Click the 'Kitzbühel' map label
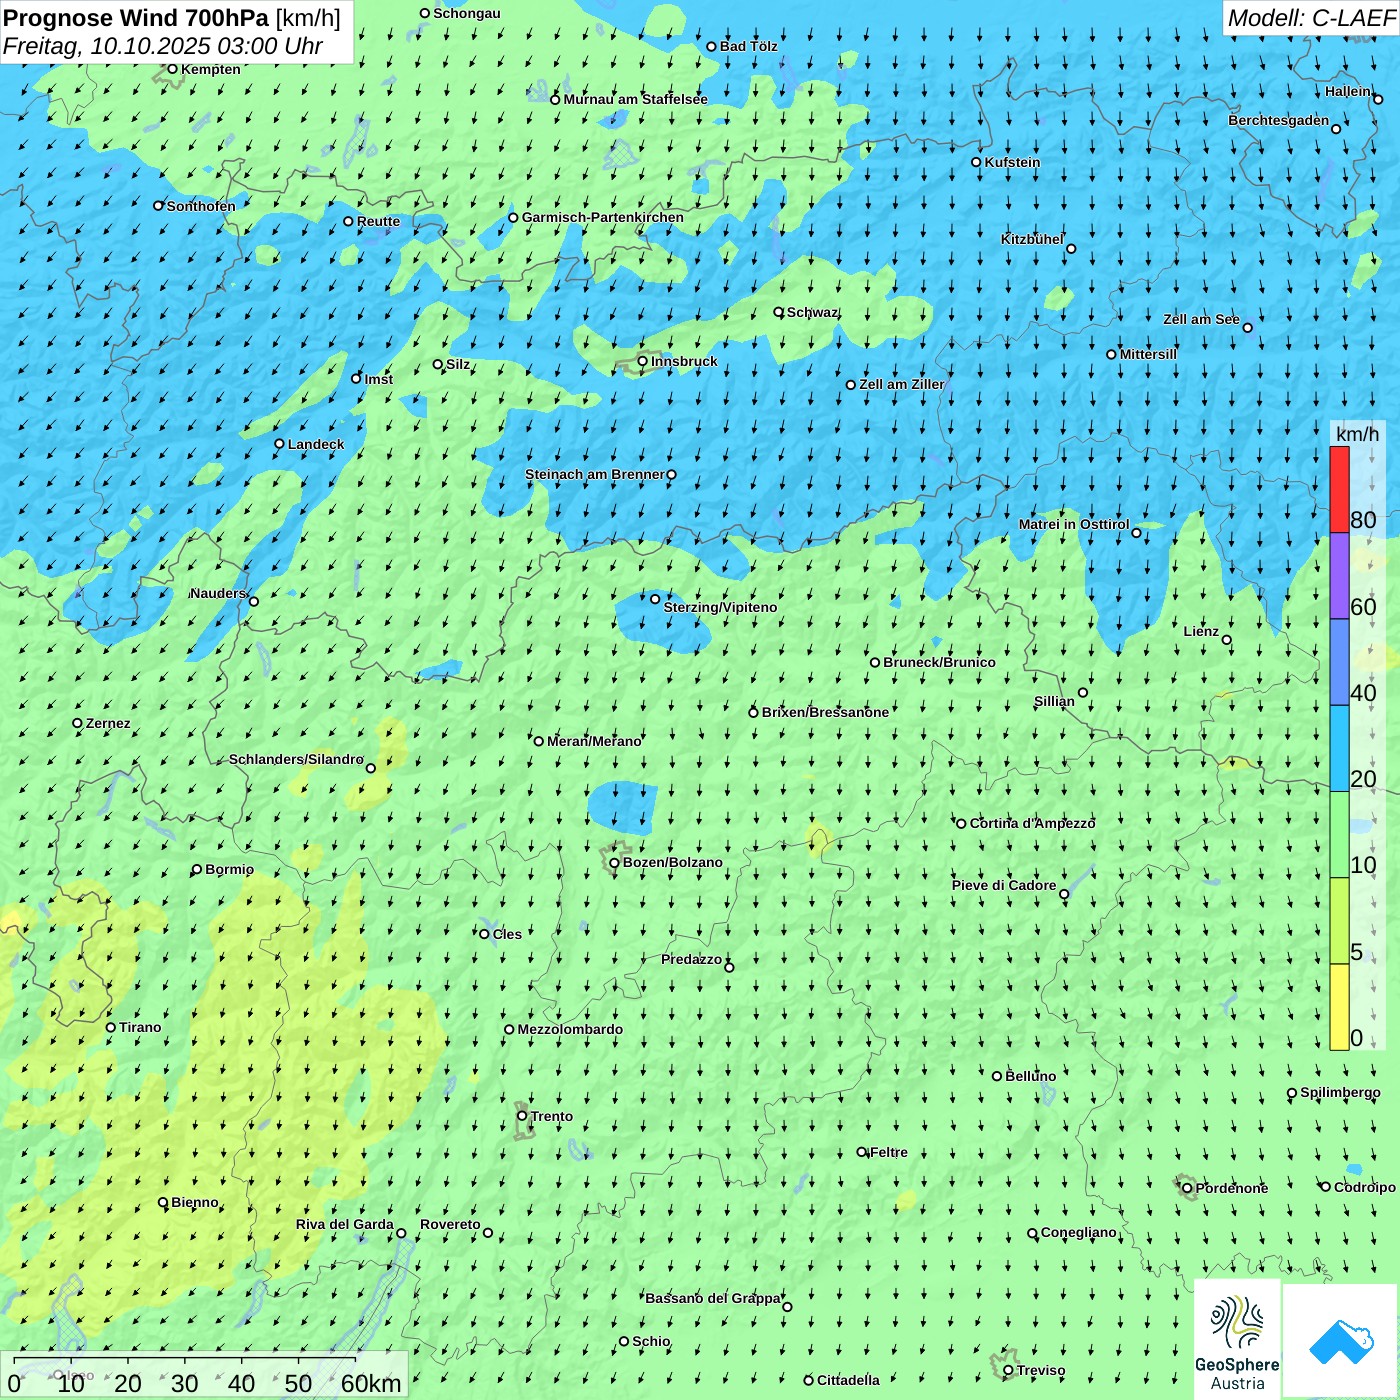 click(1032, 239)
